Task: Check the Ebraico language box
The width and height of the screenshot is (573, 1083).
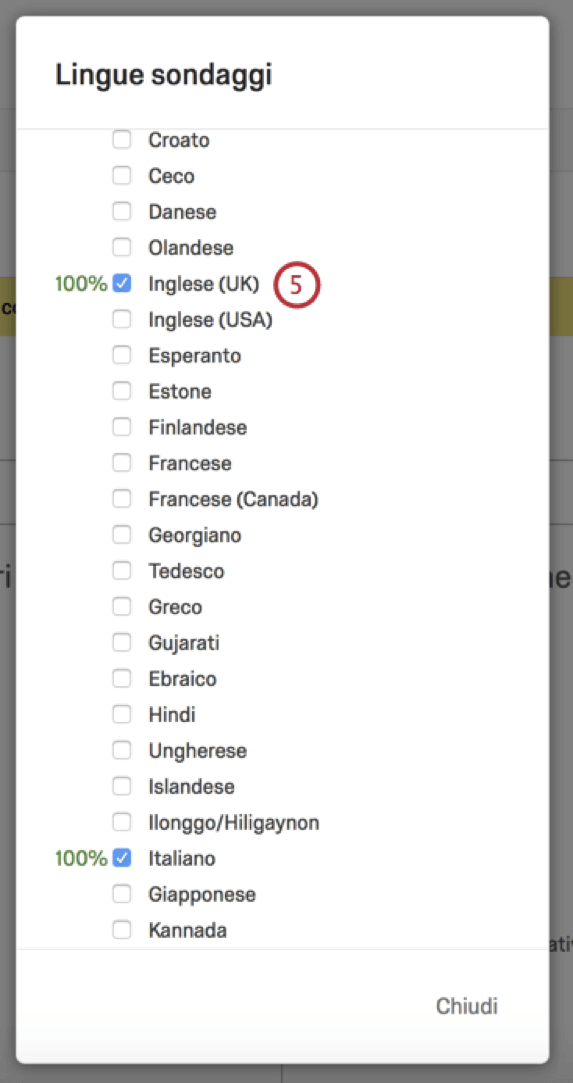Action: (122, 679)
